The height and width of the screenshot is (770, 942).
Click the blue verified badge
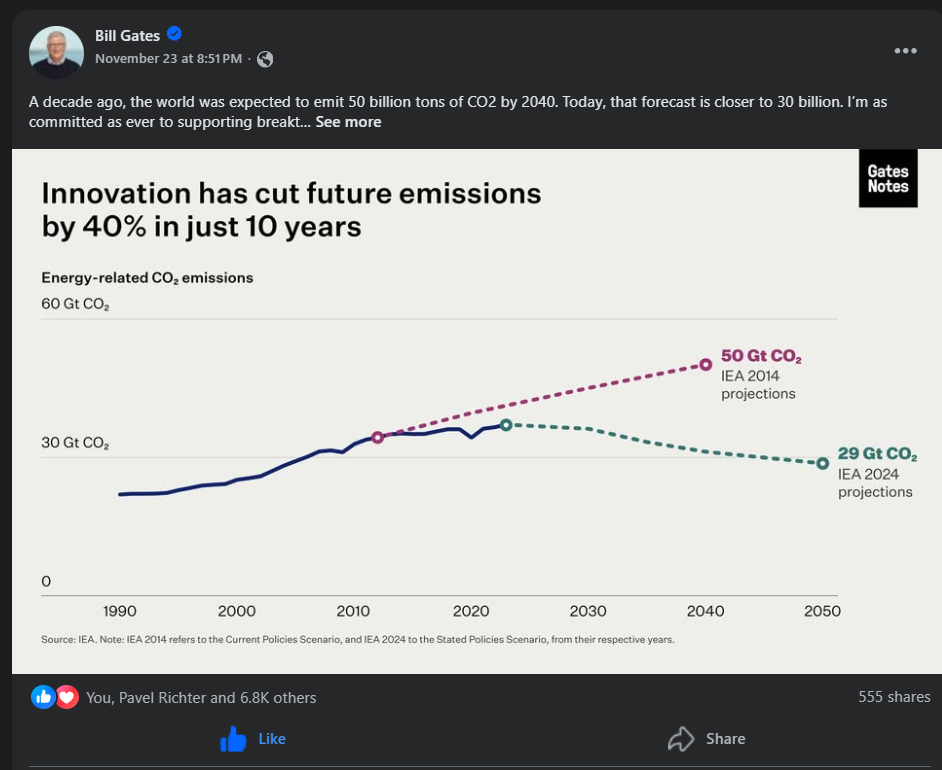174,35
